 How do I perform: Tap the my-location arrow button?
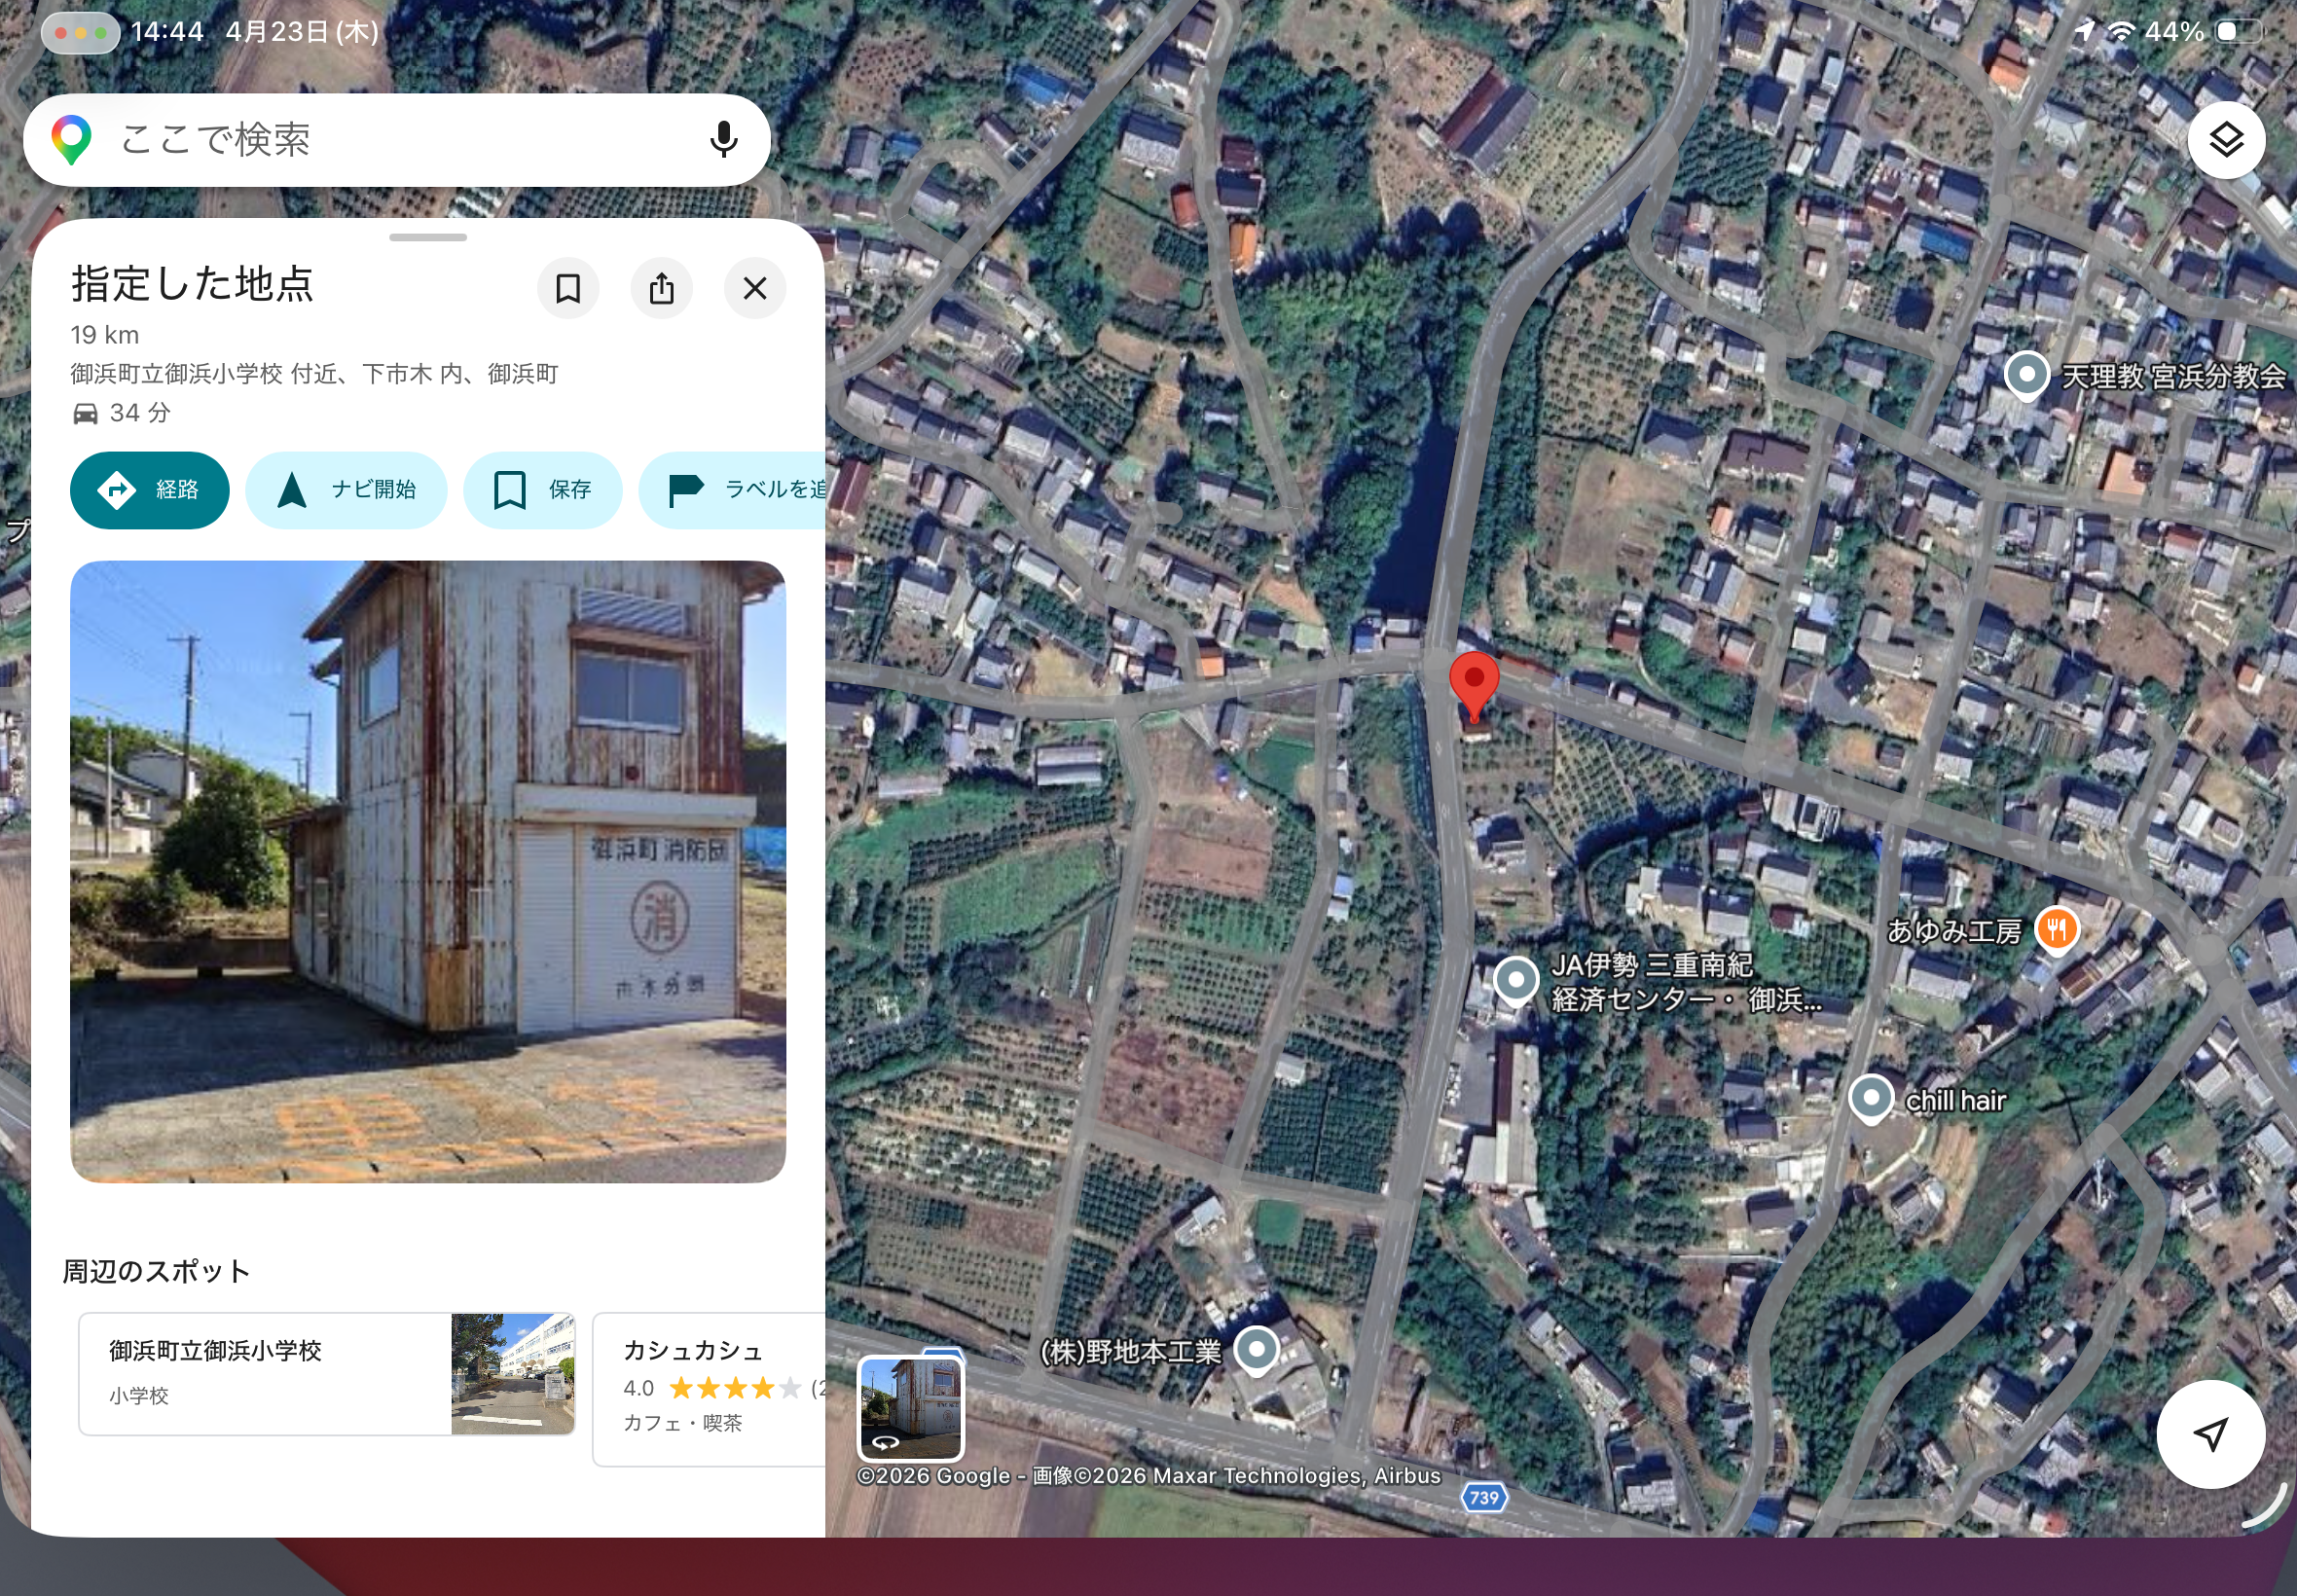pyautogui.click(x=2210, y=1434)
